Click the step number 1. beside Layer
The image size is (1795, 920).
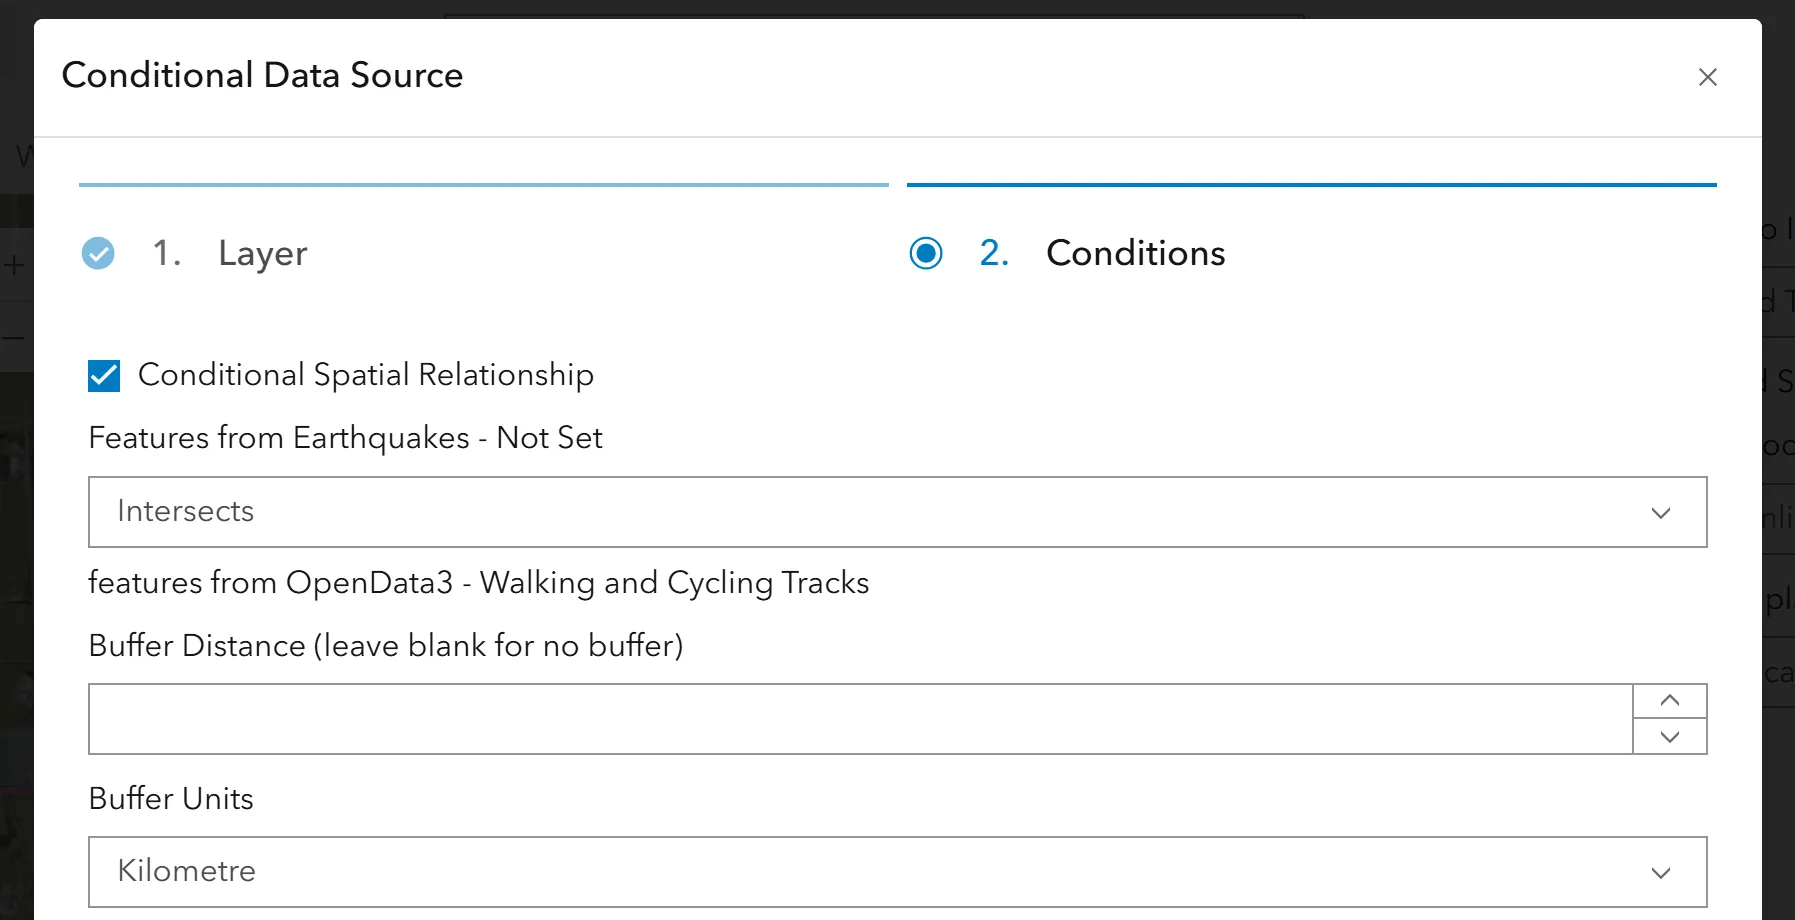tap(167, 253)
